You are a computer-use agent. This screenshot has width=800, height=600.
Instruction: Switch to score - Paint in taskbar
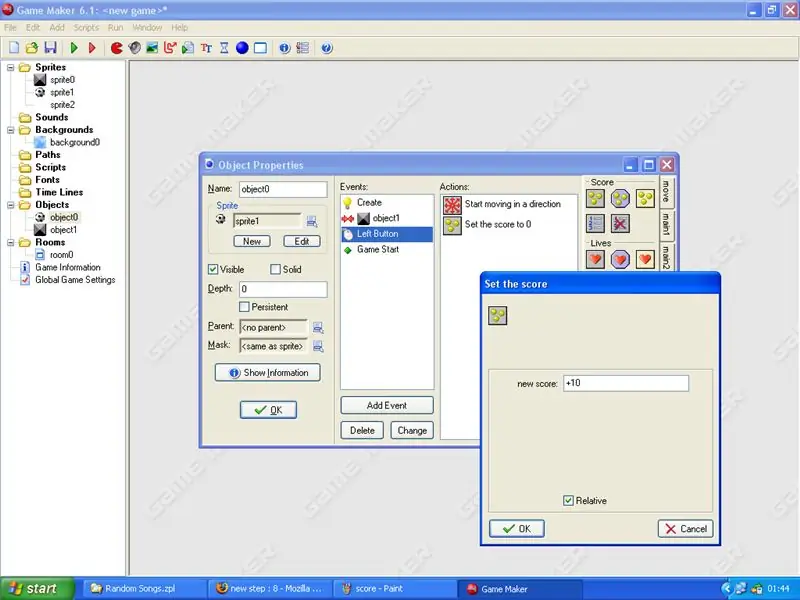click(395, 588)
